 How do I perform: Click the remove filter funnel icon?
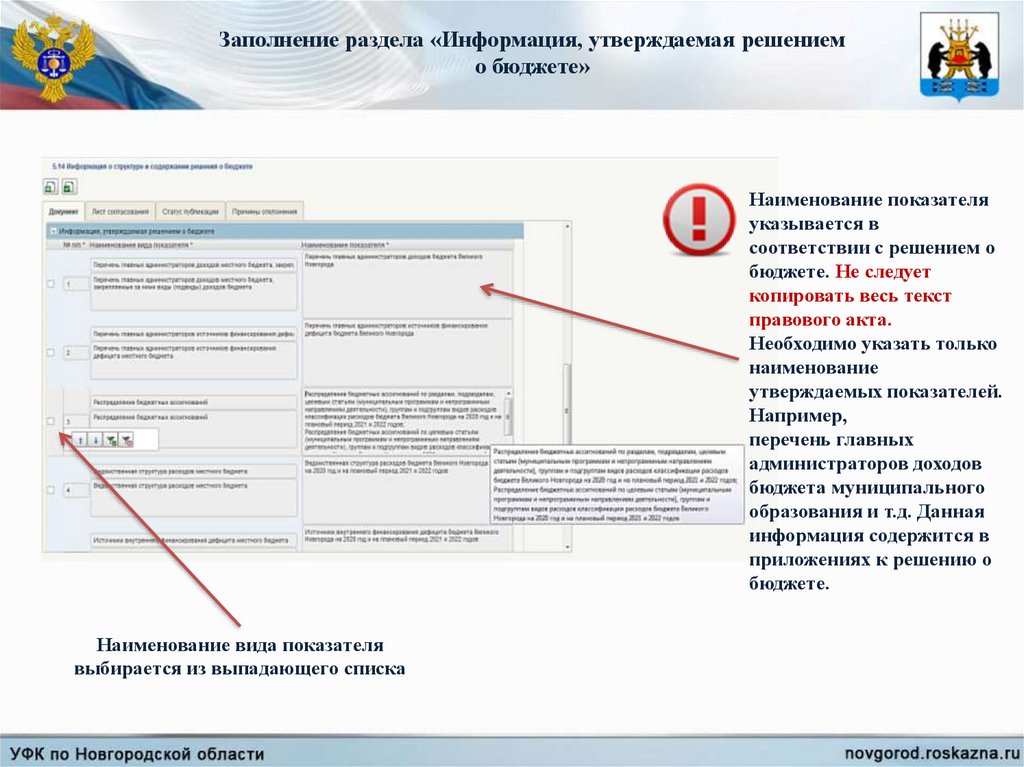126,439
